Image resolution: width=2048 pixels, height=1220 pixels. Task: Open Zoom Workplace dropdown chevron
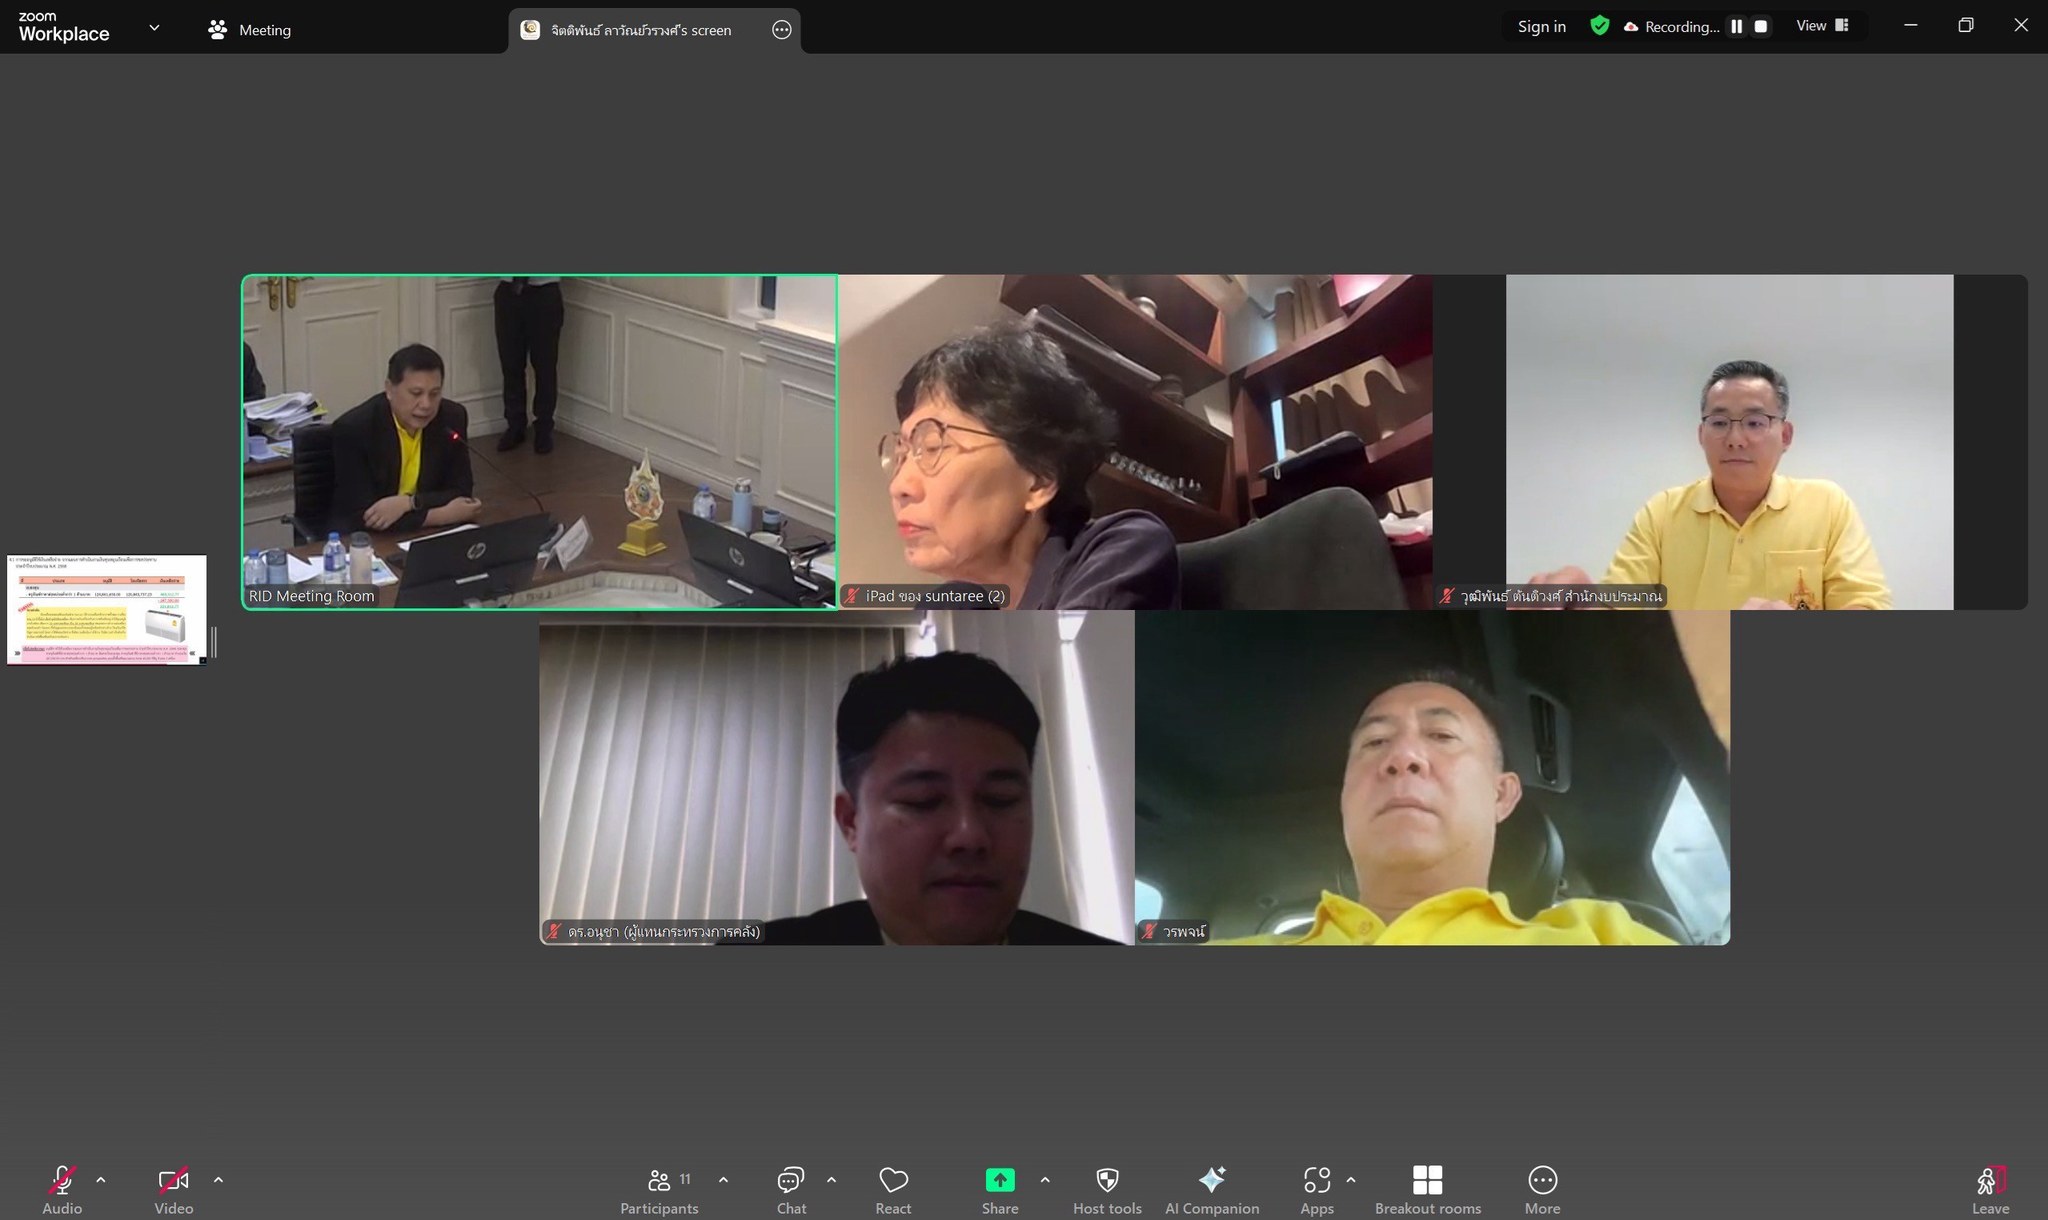pyautogui.click(x=154, y=28)
